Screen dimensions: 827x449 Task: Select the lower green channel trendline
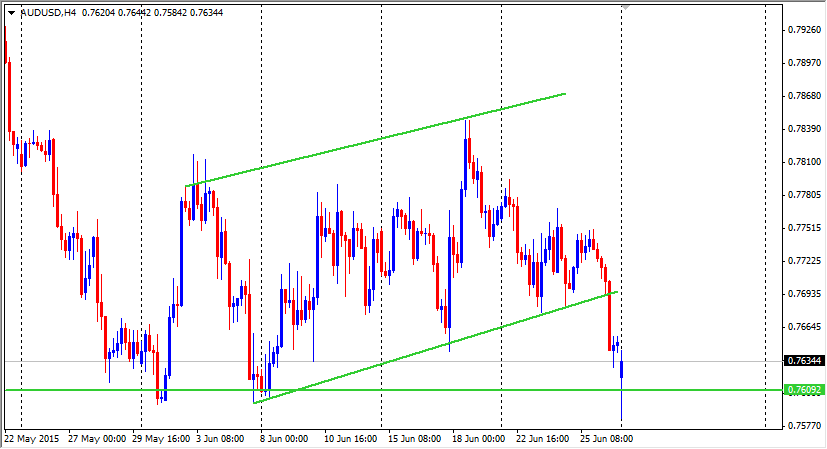click(435, 347)
